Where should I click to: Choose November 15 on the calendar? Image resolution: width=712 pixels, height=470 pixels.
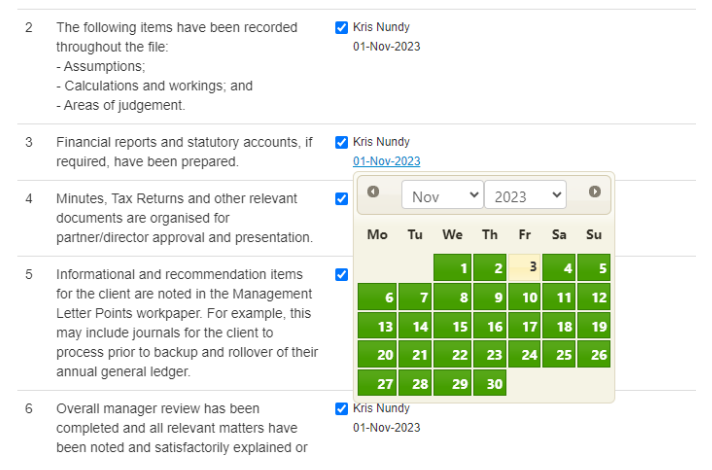click(x=452, y=326)
